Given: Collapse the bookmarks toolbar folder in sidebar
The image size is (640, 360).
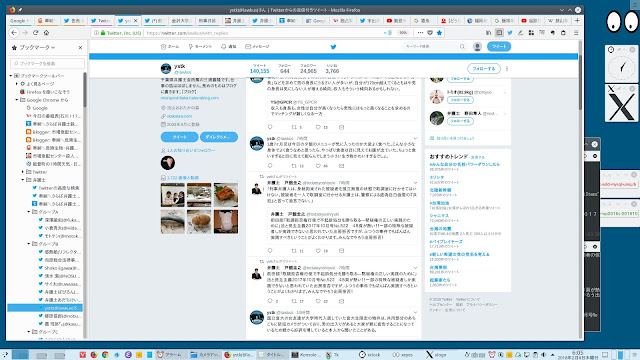Looking at the screenshot, I should click(x=11, y=76).
